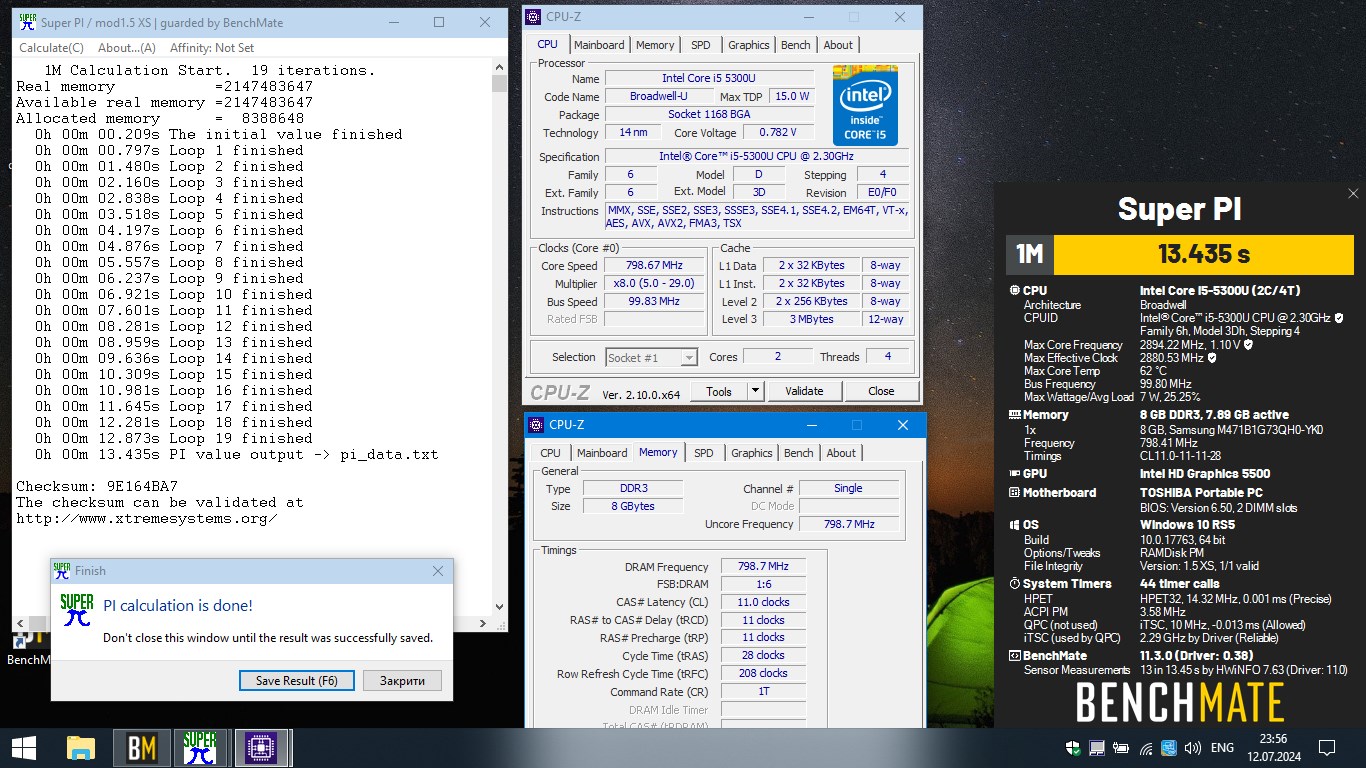Click the http://www.xtremesystems.org/ text
This screenshot has height=768, width=1366.
[146, 518]
